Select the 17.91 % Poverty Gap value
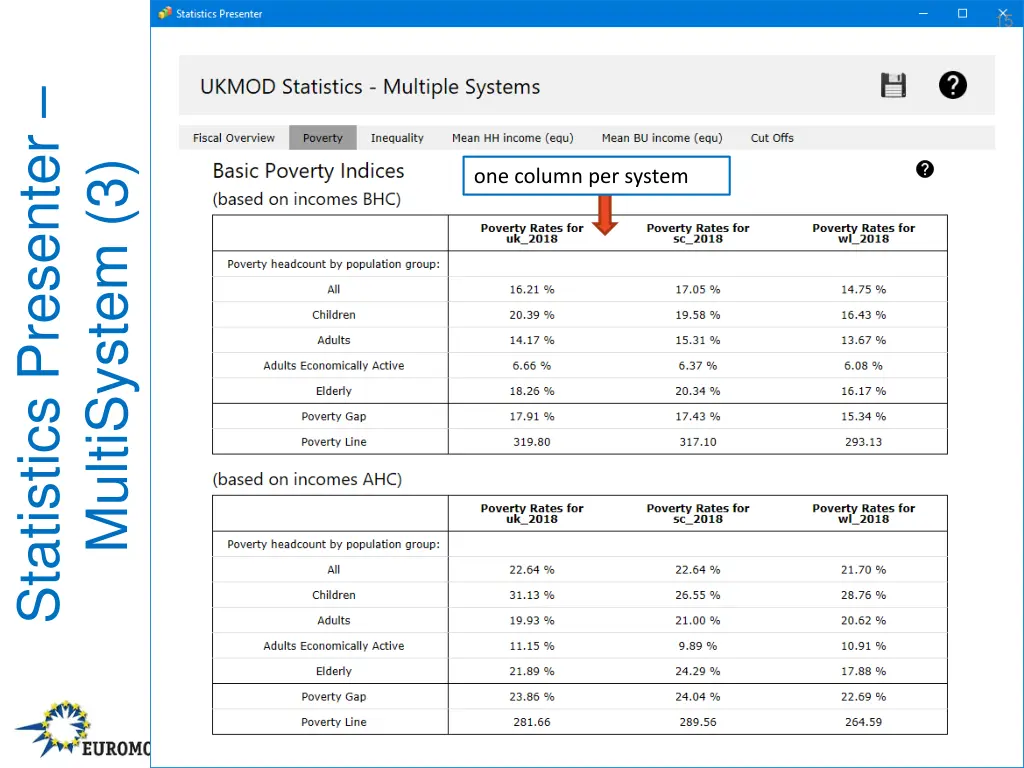Screen dimensions: 1024x768 coord(532,417)
